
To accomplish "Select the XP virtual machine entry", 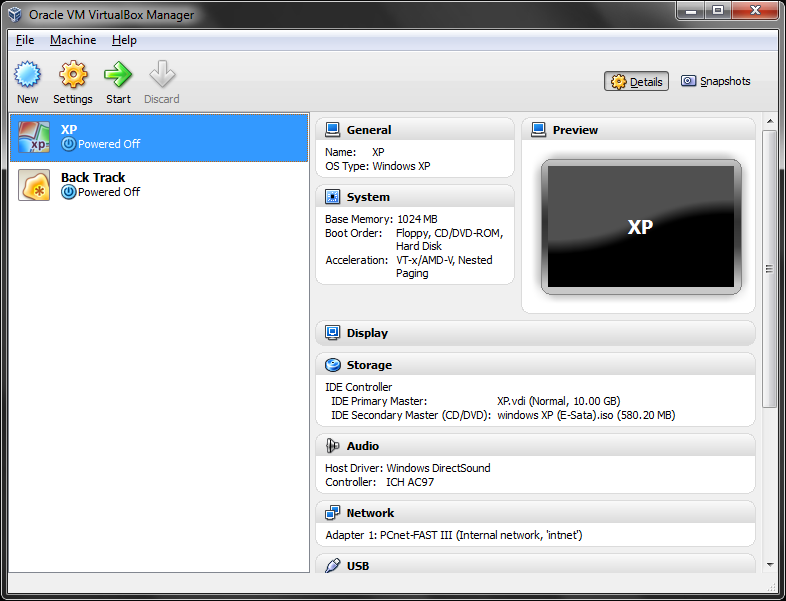I will 159,137.
